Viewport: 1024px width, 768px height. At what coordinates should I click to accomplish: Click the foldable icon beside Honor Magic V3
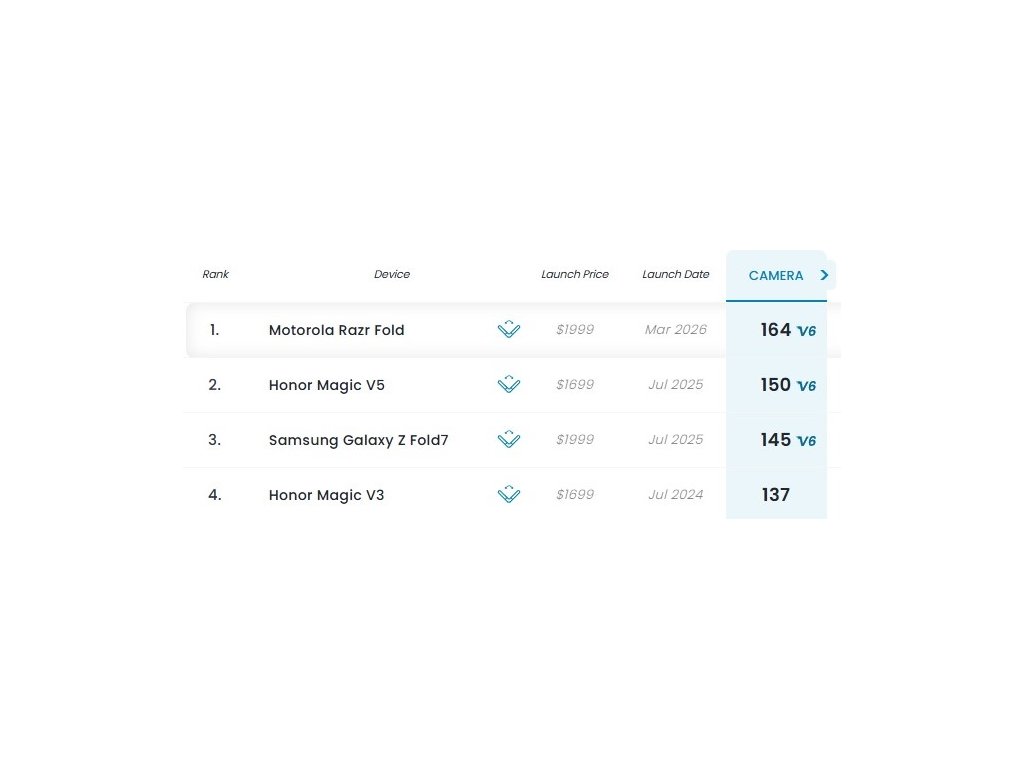click(509, 494)
